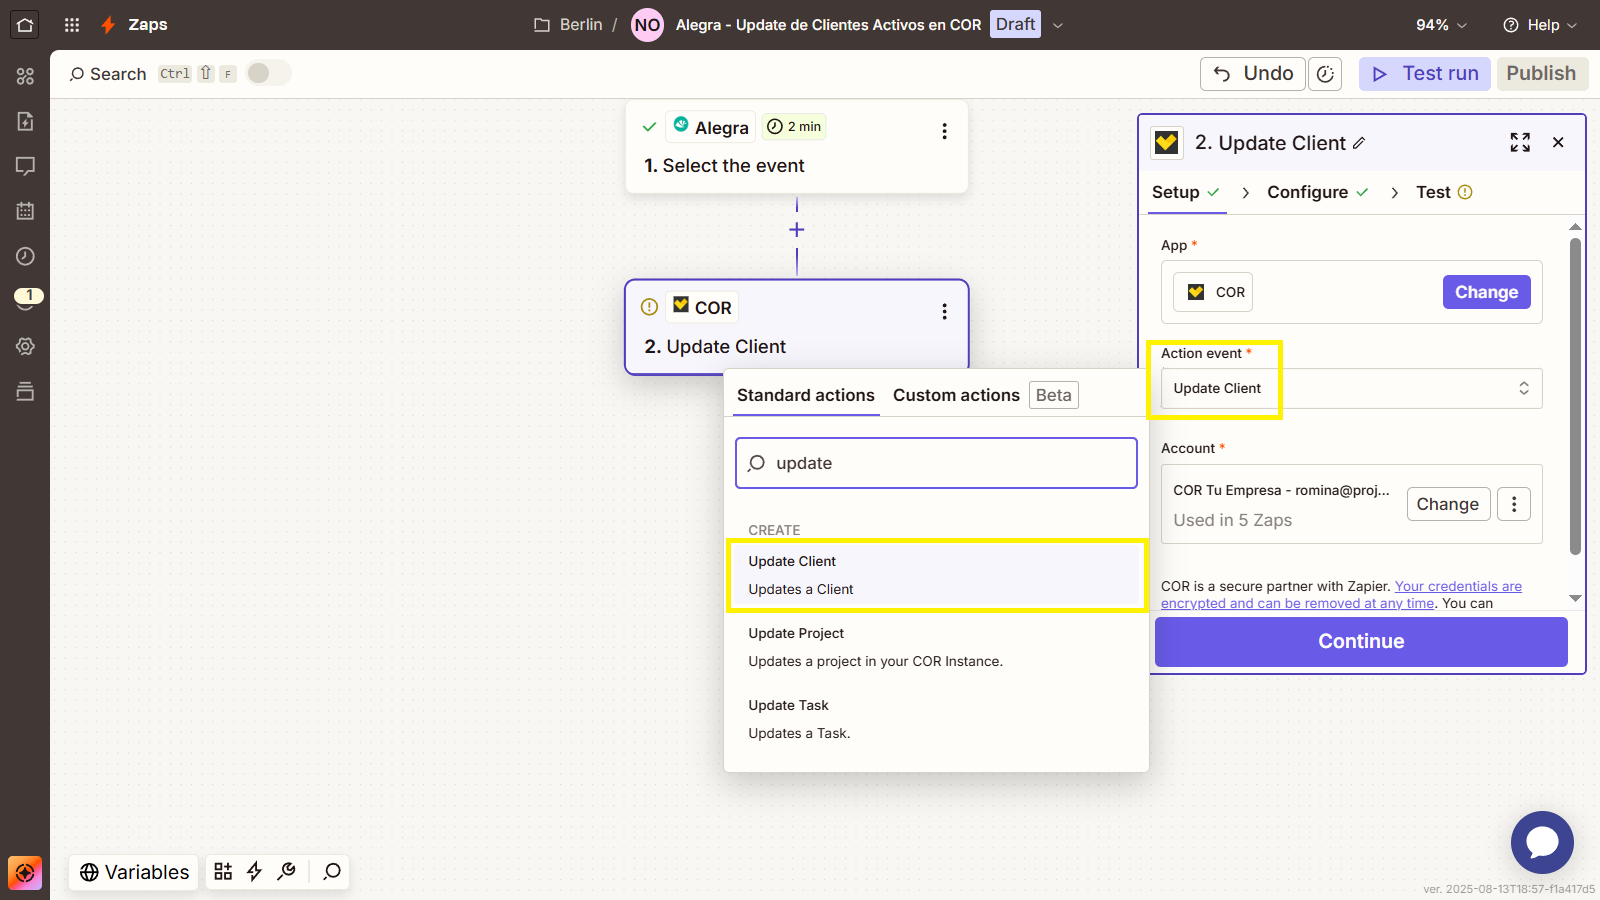Close the Update Client panel
1600x900 pixels.
click(x=1558, y=142)
